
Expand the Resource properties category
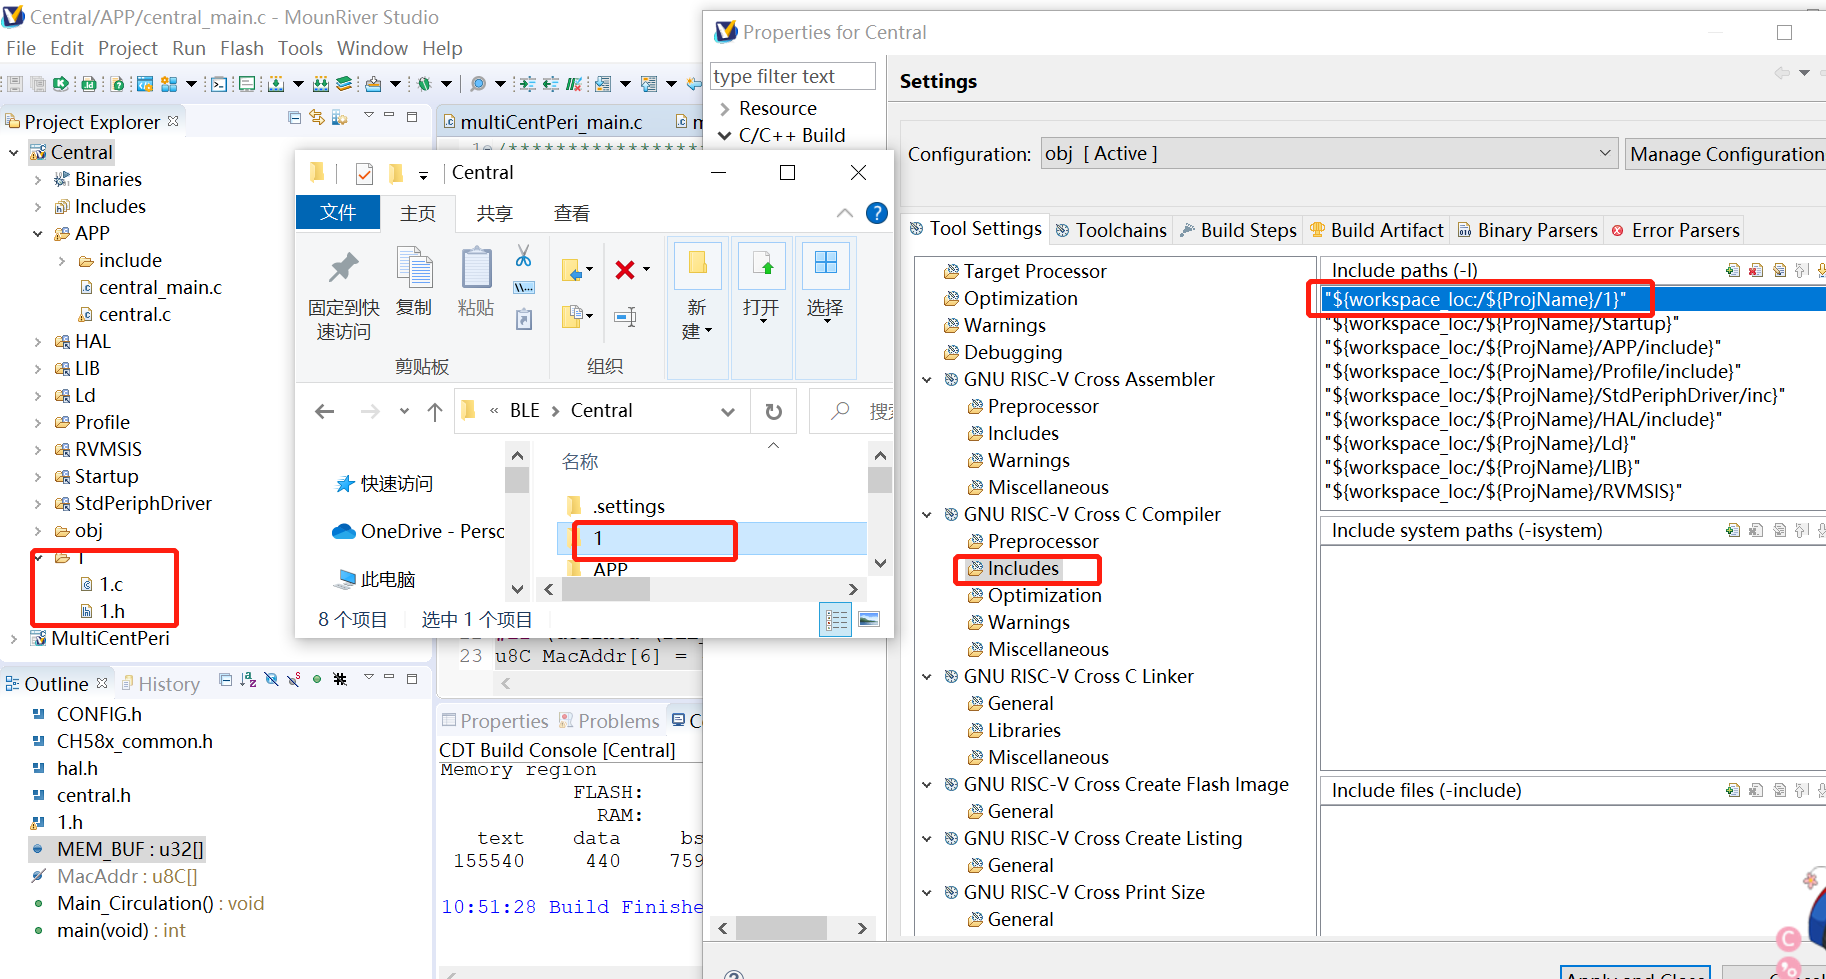pos(725,108)
